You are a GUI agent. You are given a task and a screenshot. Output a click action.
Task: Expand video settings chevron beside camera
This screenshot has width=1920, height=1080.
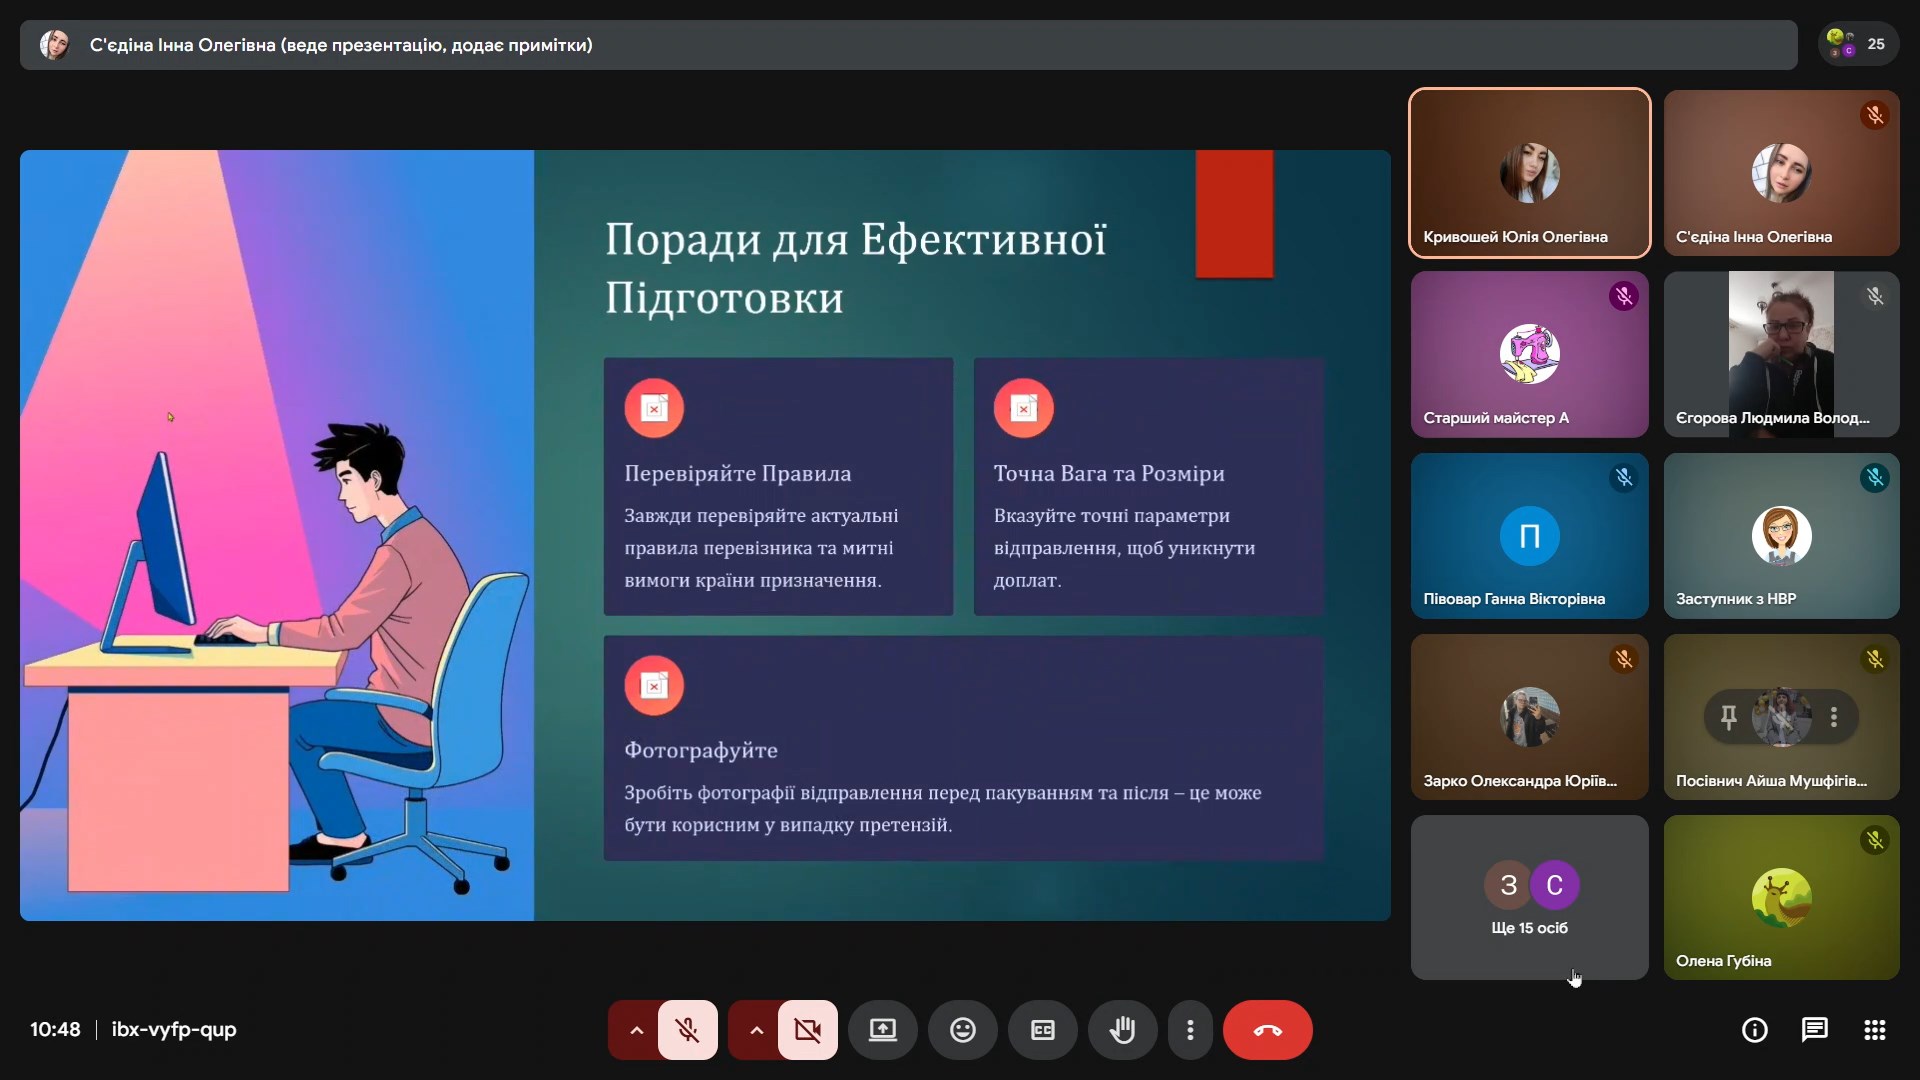(x=756, y=1030)
